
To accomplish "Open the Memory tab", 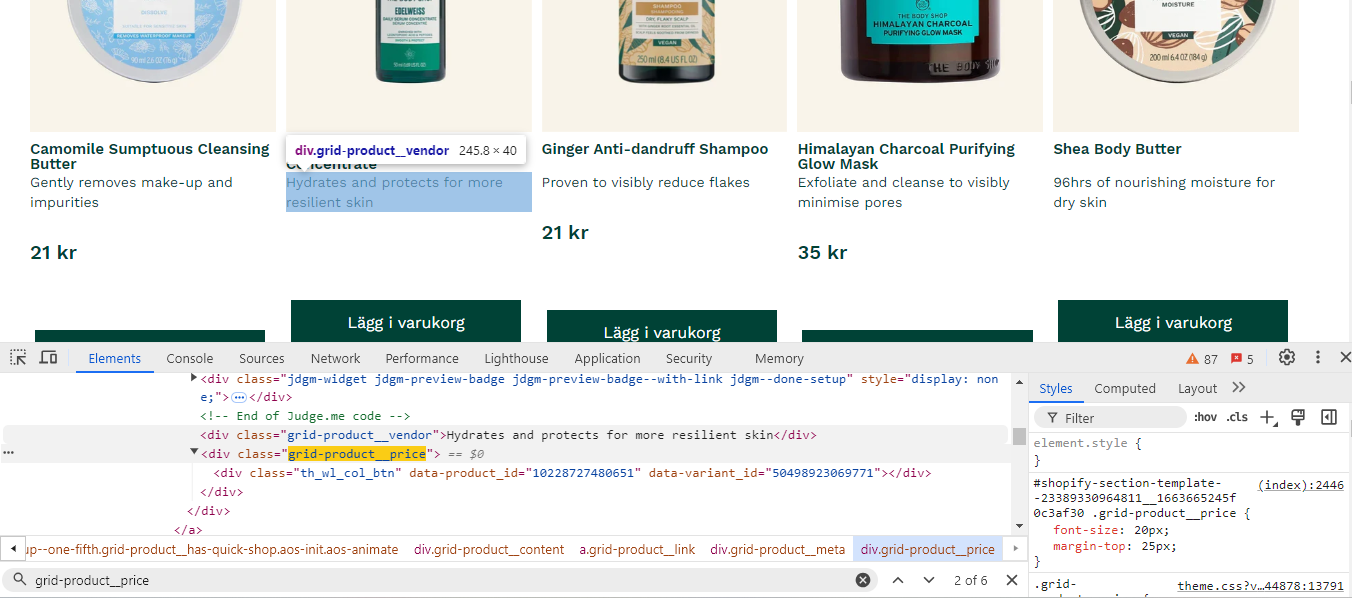I will [779, 359].
